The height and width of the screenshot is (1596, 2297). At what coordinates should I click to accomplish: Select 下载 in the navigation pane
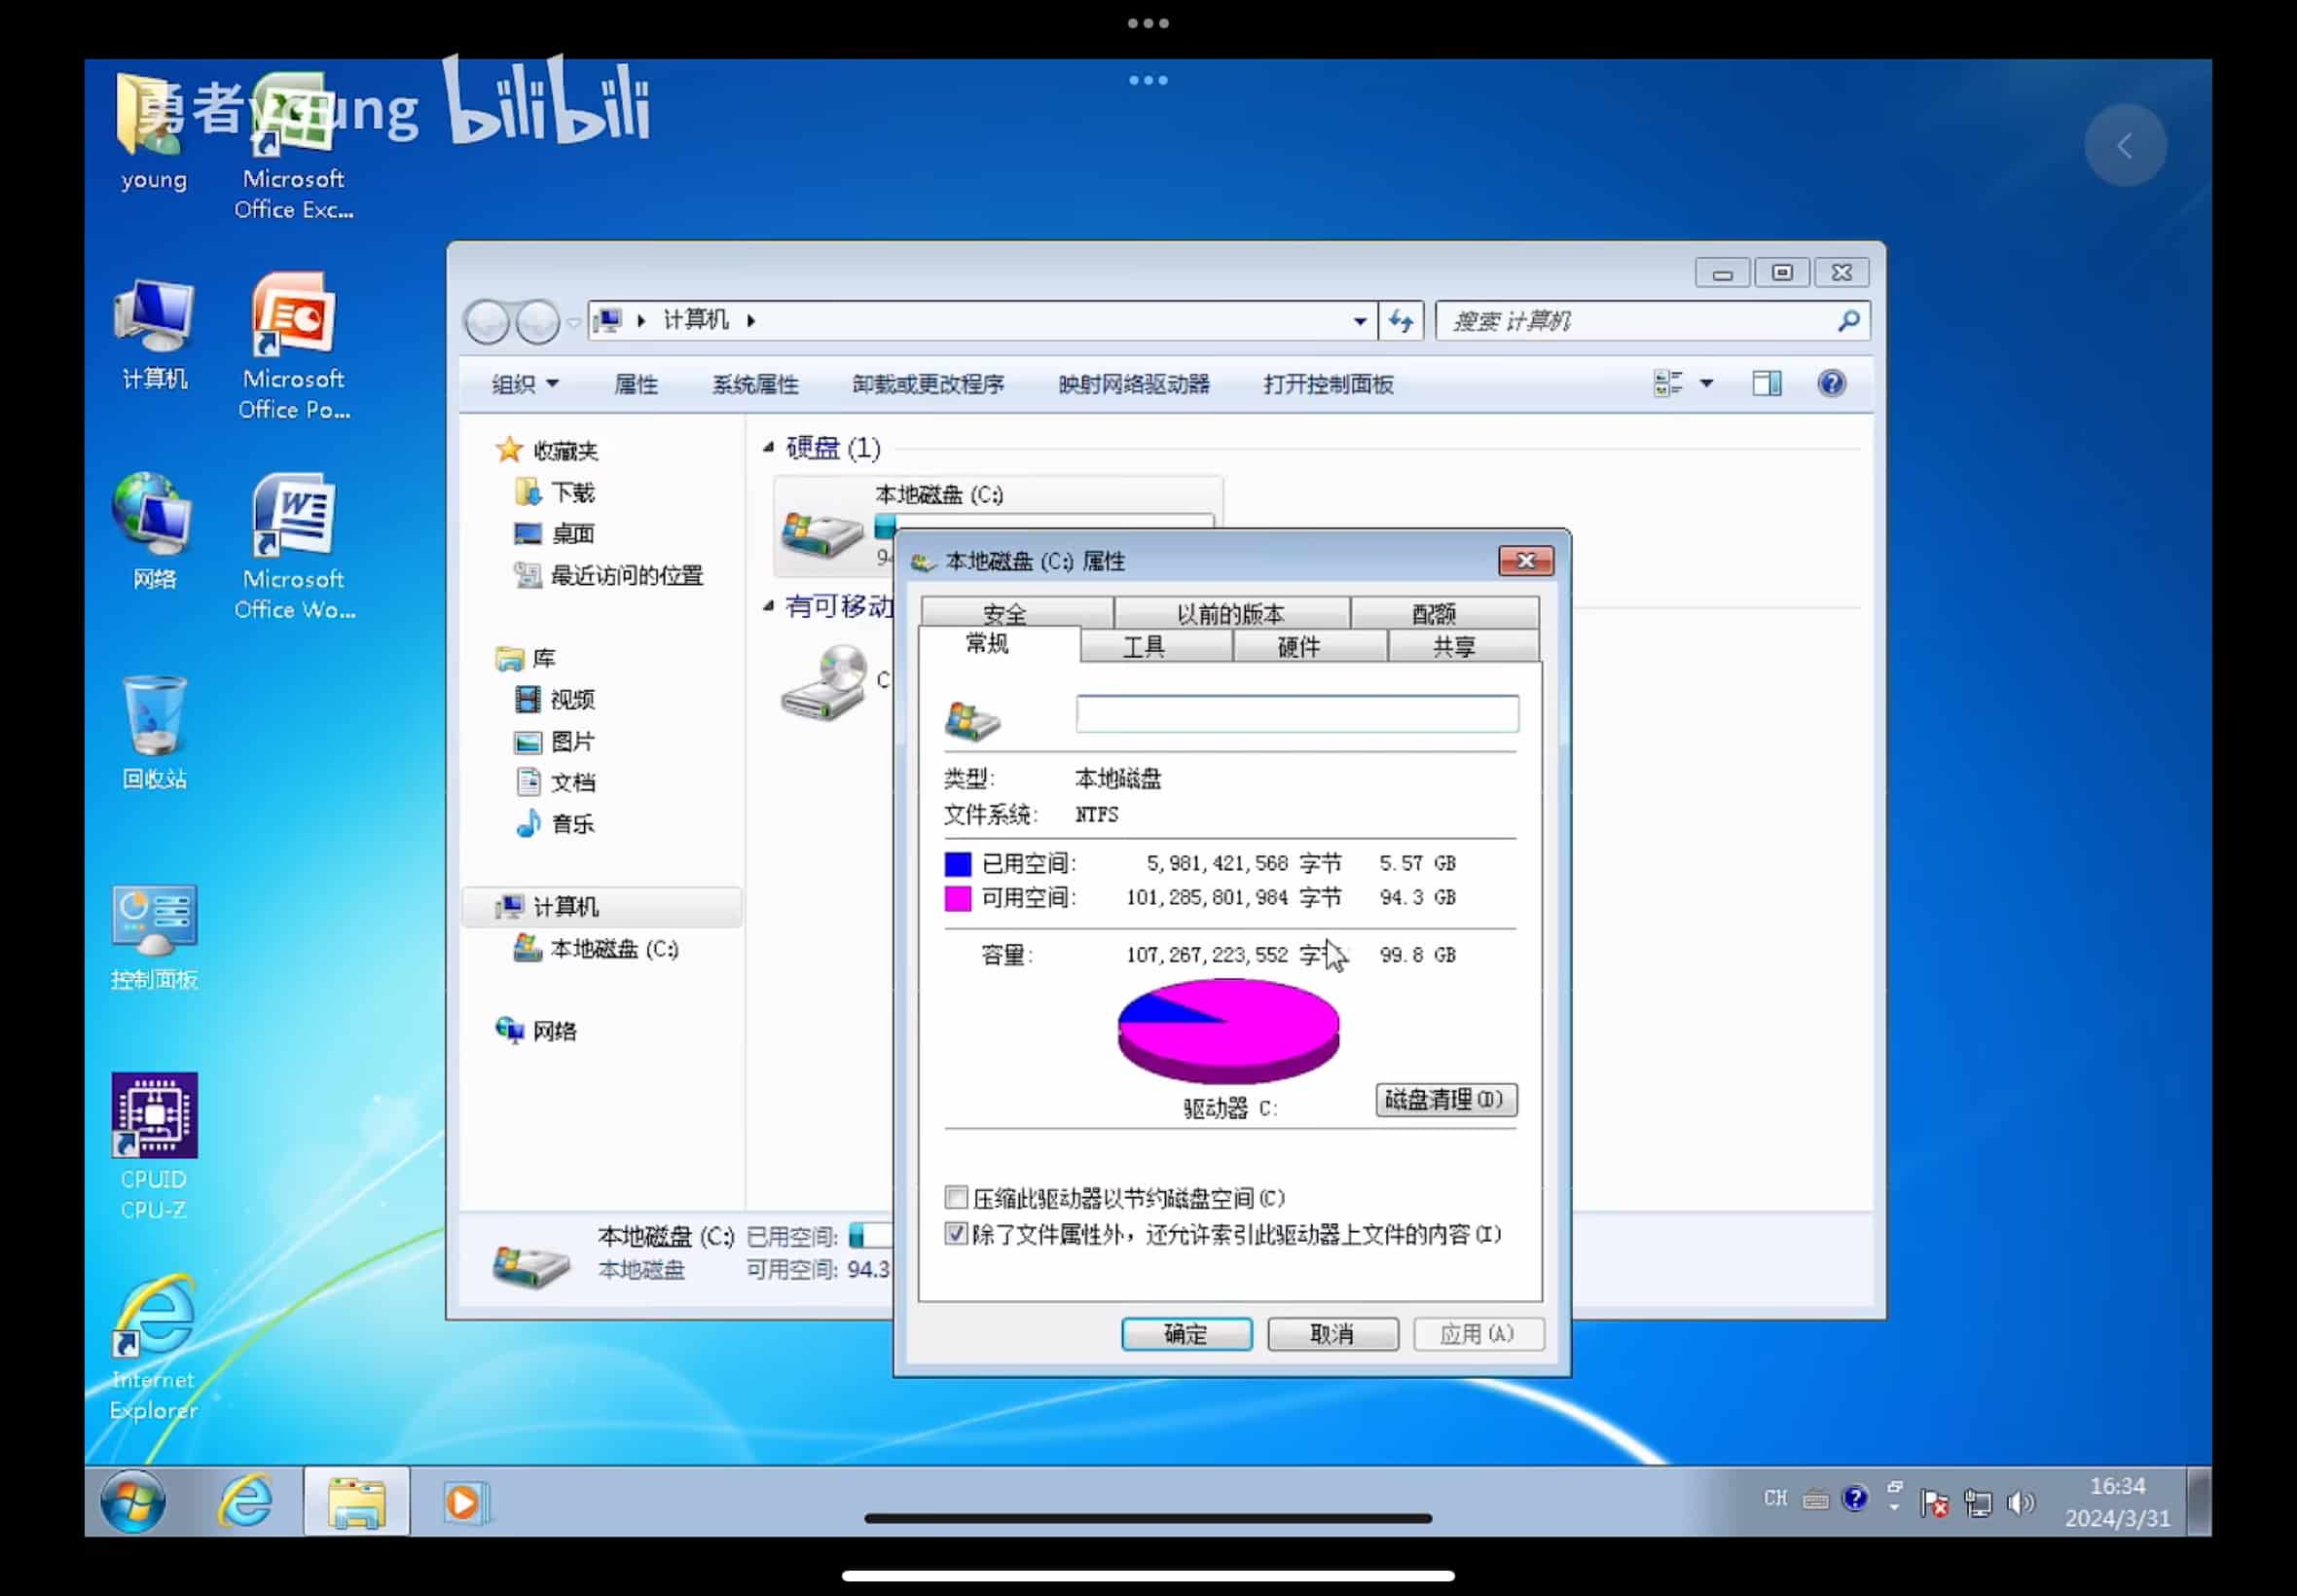(x=555, y=492)
